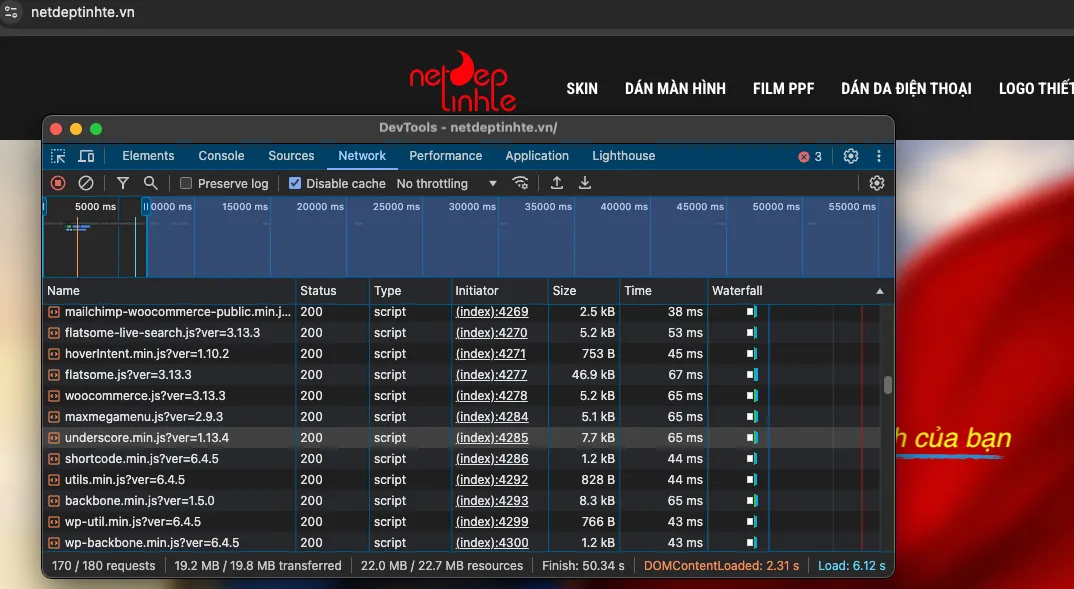Click the browser site information icon
Viewport: 1074px width, 589px height.
(11, 12)
